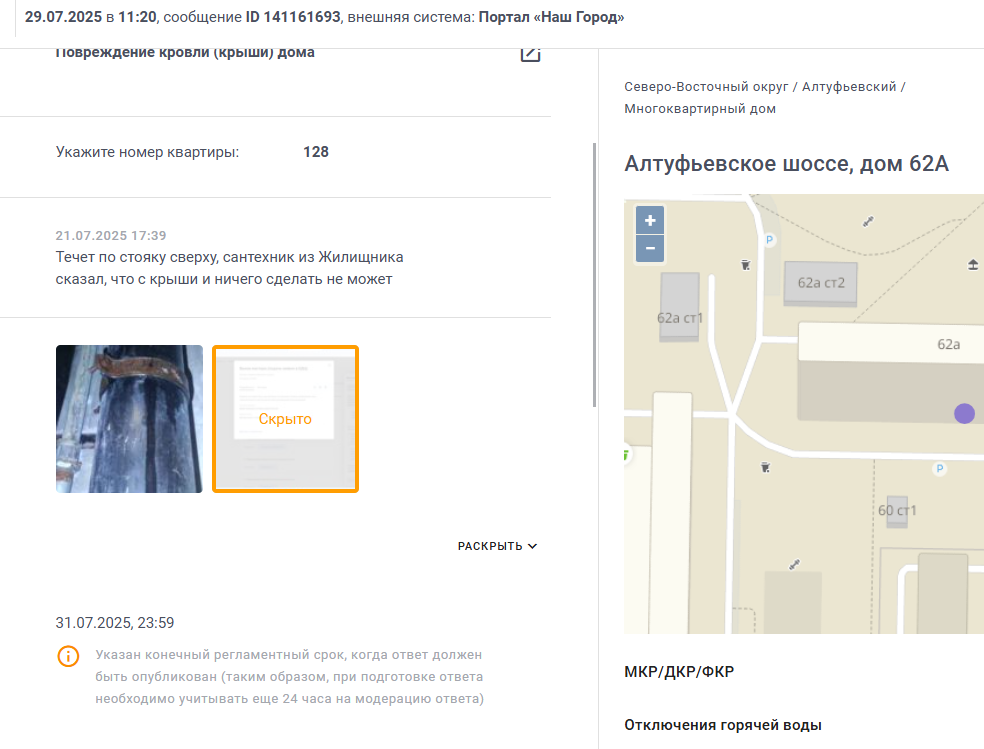Expand the details with 'РАСКРЫТЬ'
The height and width of the screenshot is (749, 984).
pos(497,546)
